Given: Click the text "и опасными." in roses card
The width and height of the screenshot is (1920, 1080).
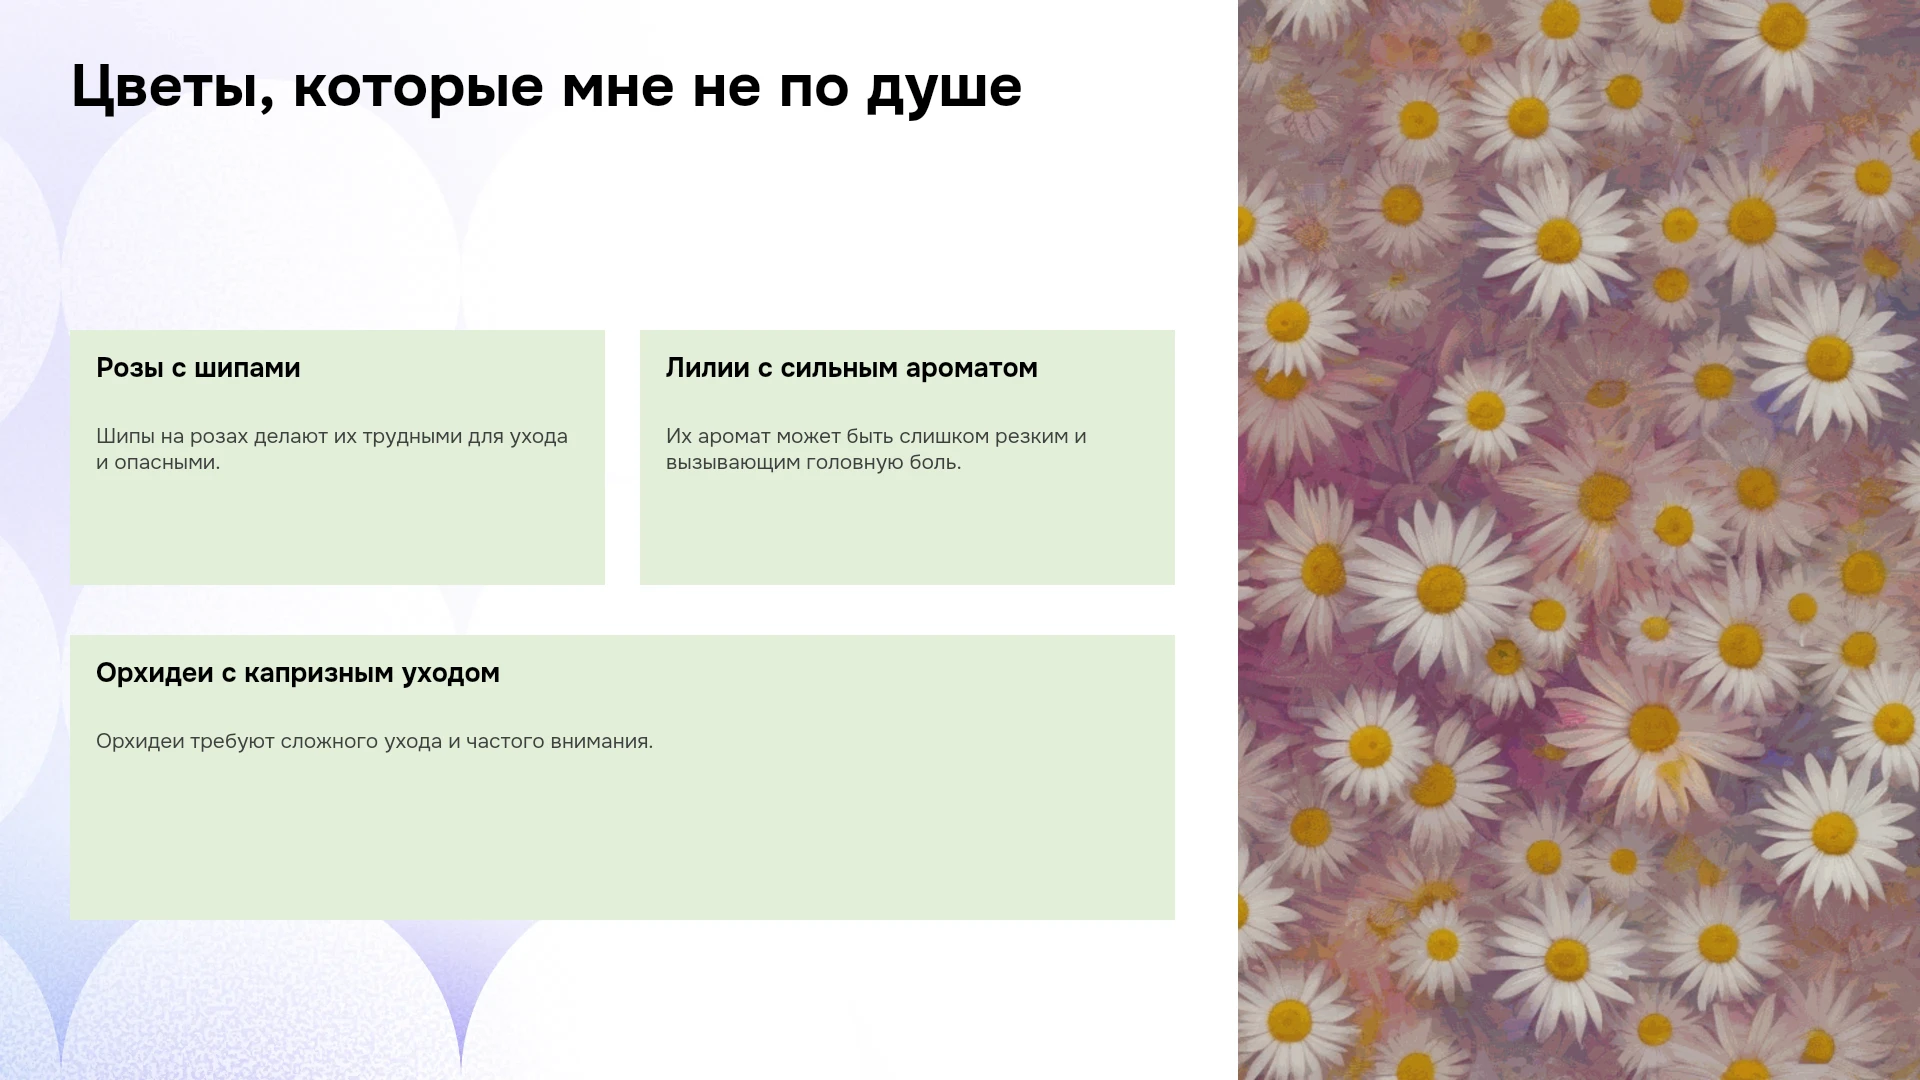Looking at the screenshot, I should coord(158,462).
